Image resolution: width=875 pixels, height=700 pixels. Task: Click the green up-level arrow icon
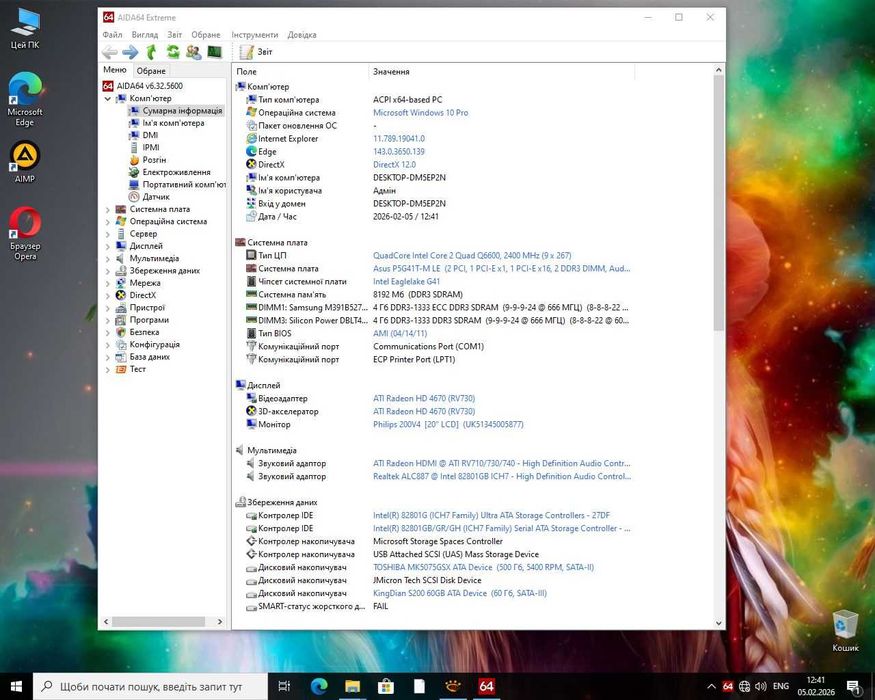[x=151, y=52]
